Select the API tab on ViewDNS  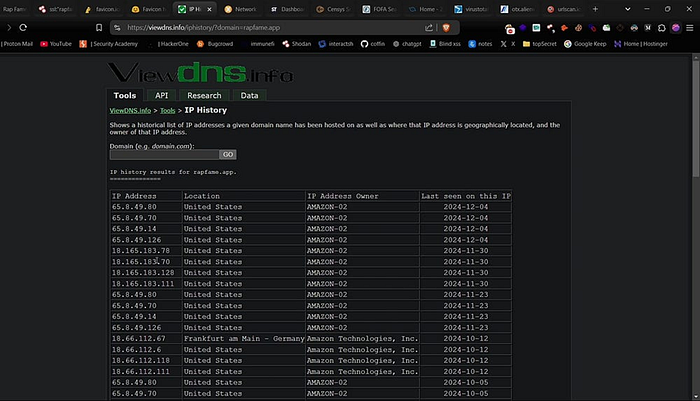[x=161, y=96]
